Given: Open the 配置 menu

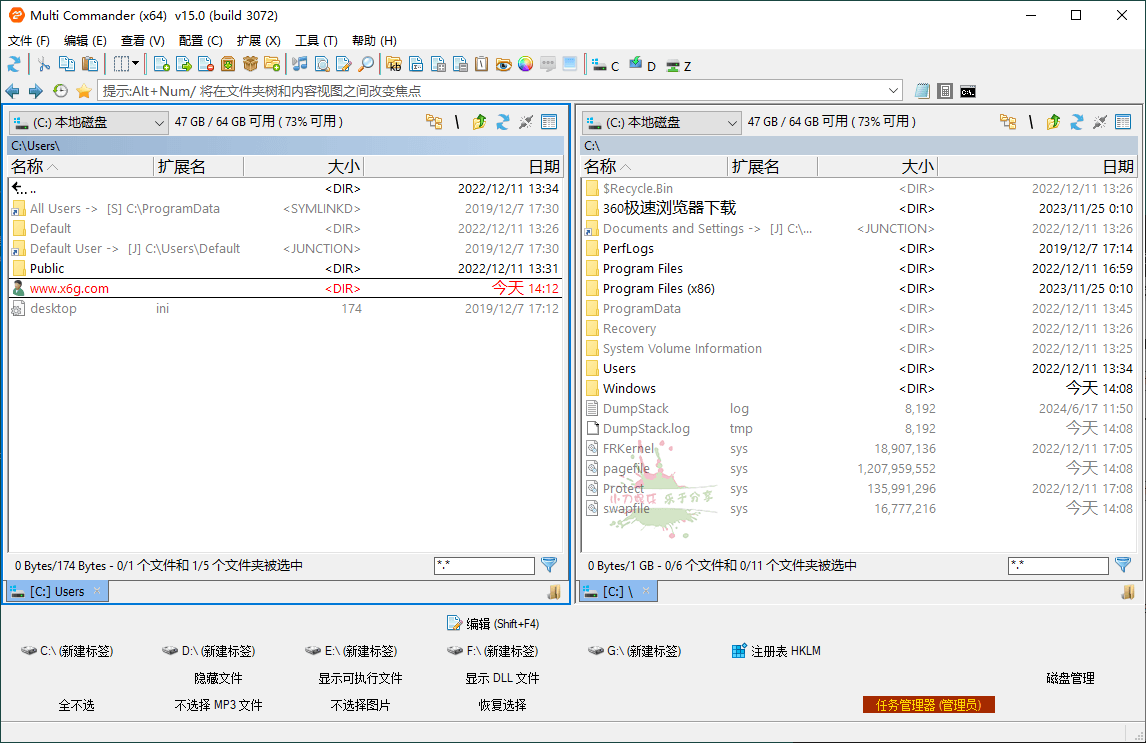Looking at the screenshot, I should coord(199,40).
